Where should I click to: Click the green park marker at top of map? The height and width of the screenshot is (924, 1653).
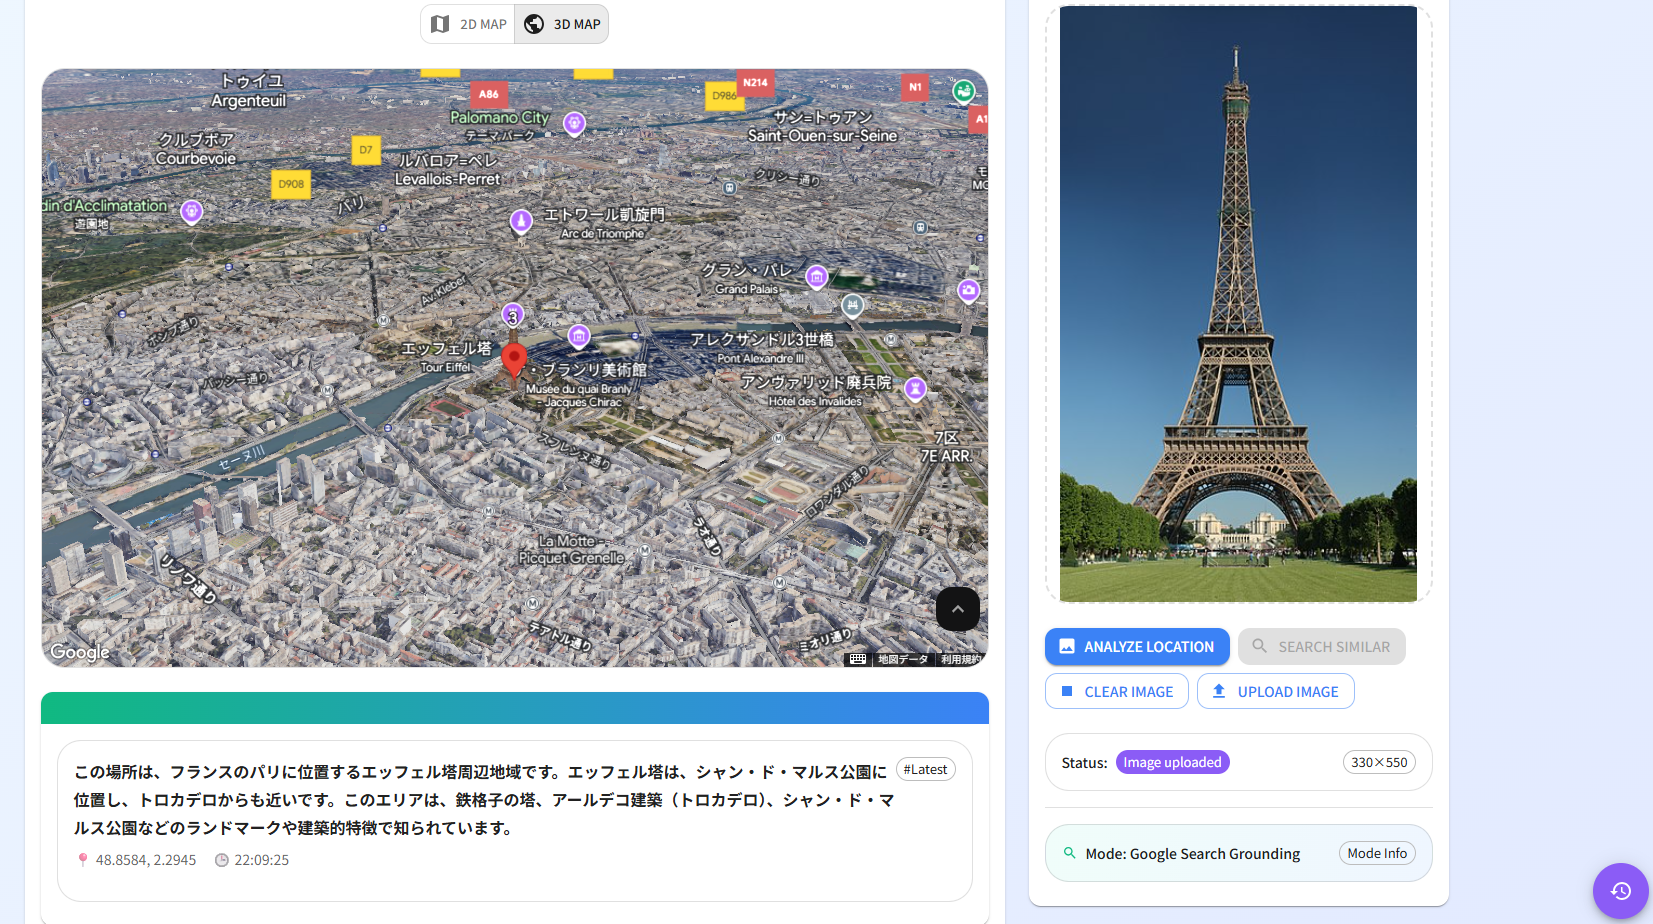point(963,90)
